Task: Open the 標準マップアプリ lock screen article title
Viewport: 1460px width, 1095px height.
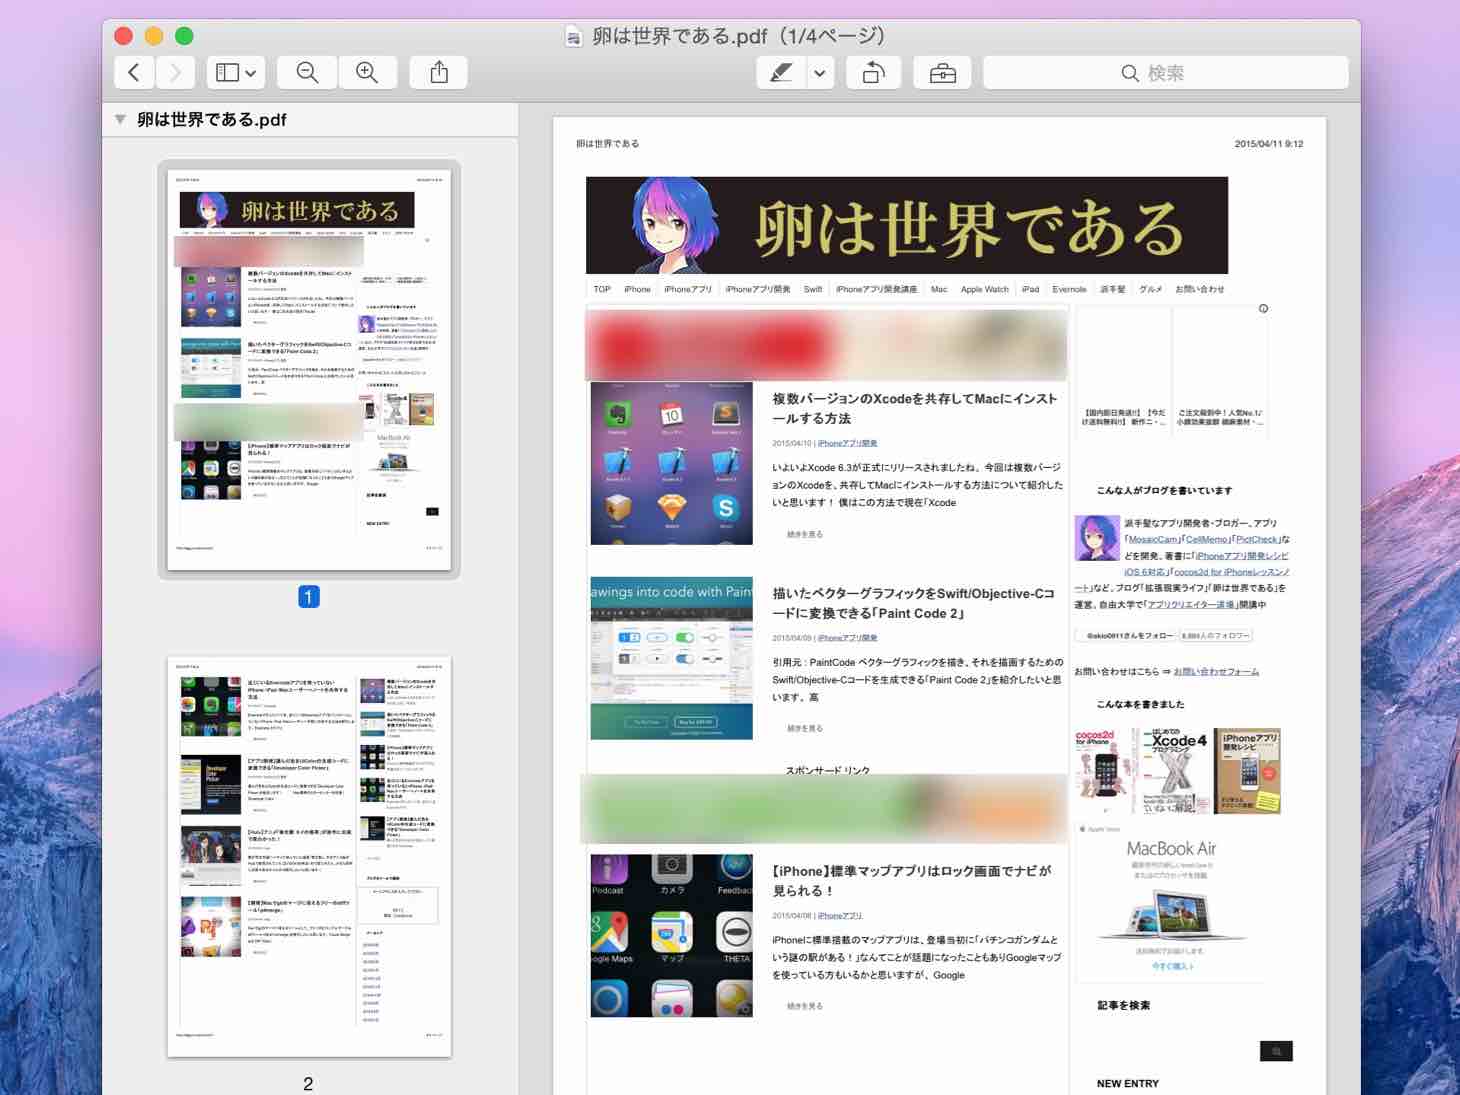Action: coord(911,880)
